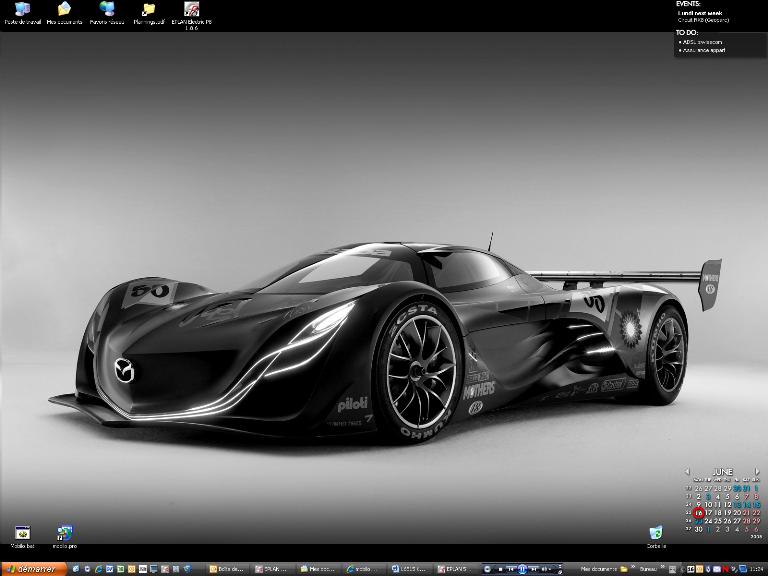Select the red-circled date 16 in calendar
This screenshot has width=768, height=576.
698,513
